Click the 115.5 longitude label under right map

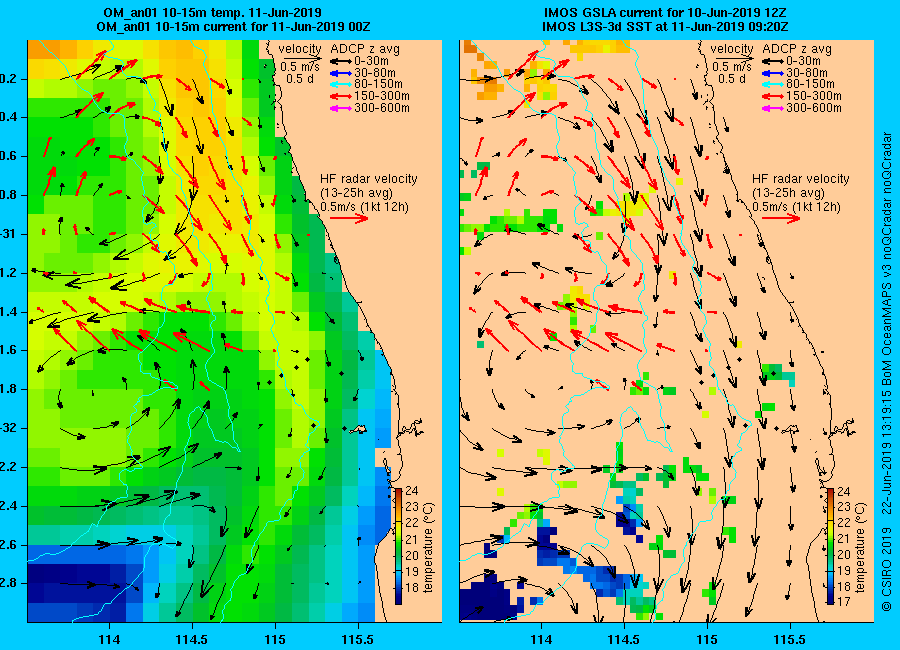coord(790,639)
